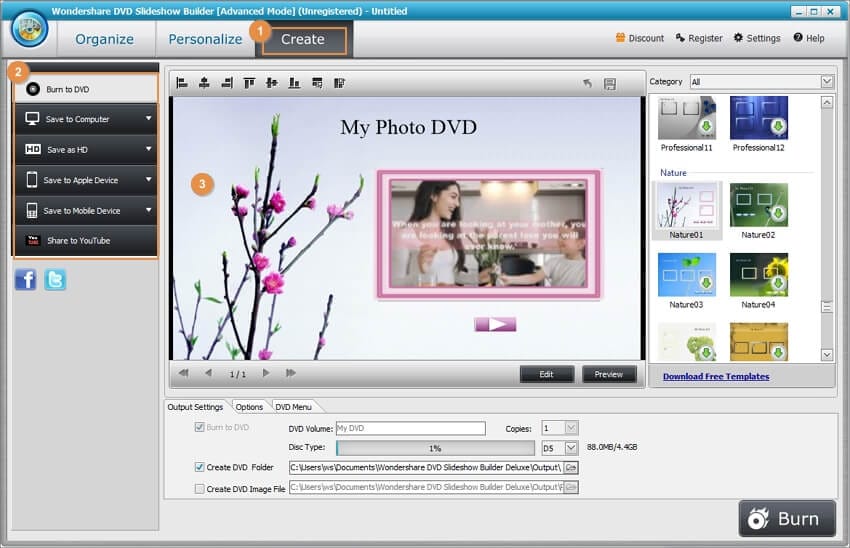Browse for the DVD folder path
This screenshot has width=850, height=548.
tap(571, 467)
